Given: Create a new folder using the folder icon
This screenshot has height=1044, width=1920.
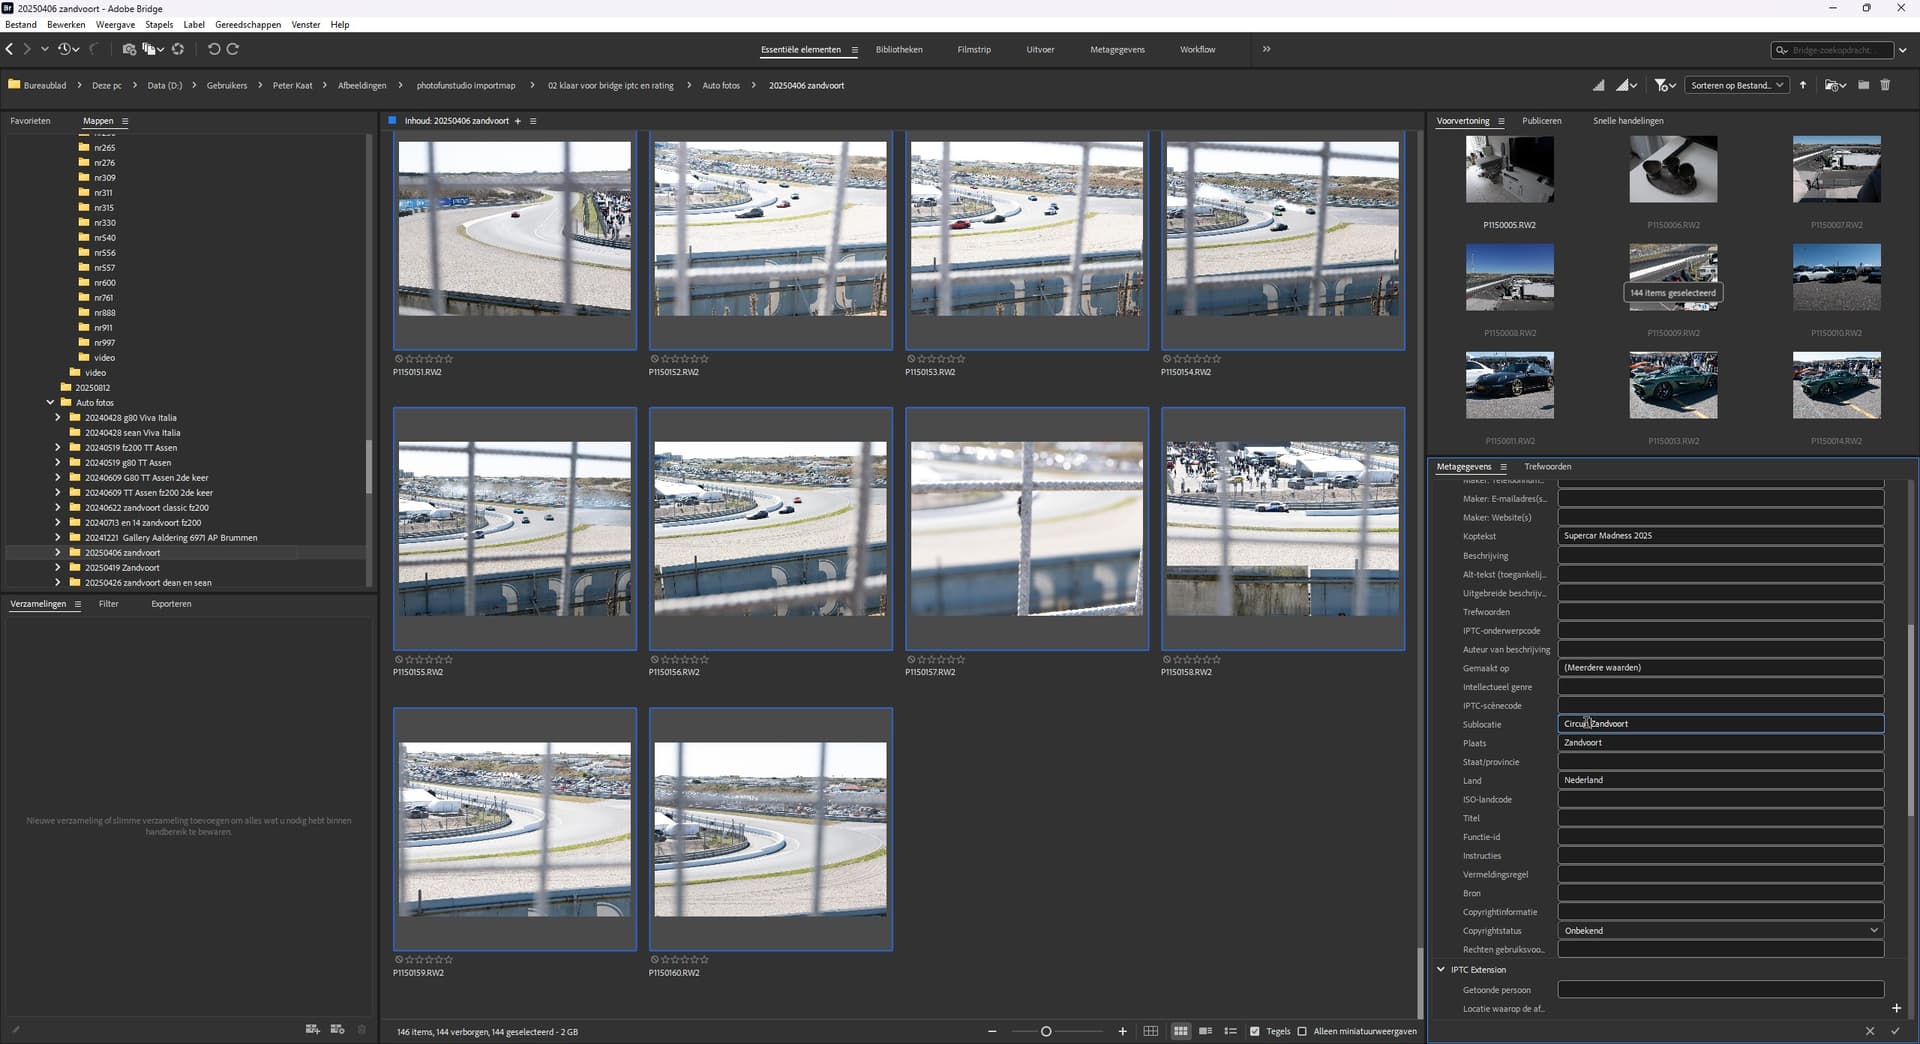Looking at the screenshot, I should [1863, 85].
